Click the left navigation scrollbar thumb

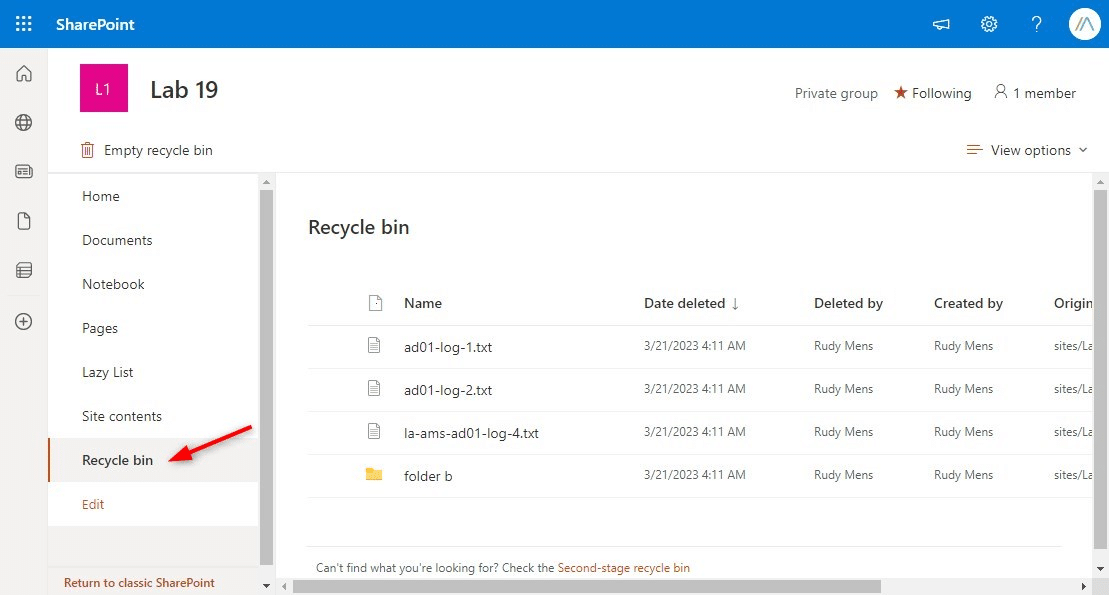[266, 377]
